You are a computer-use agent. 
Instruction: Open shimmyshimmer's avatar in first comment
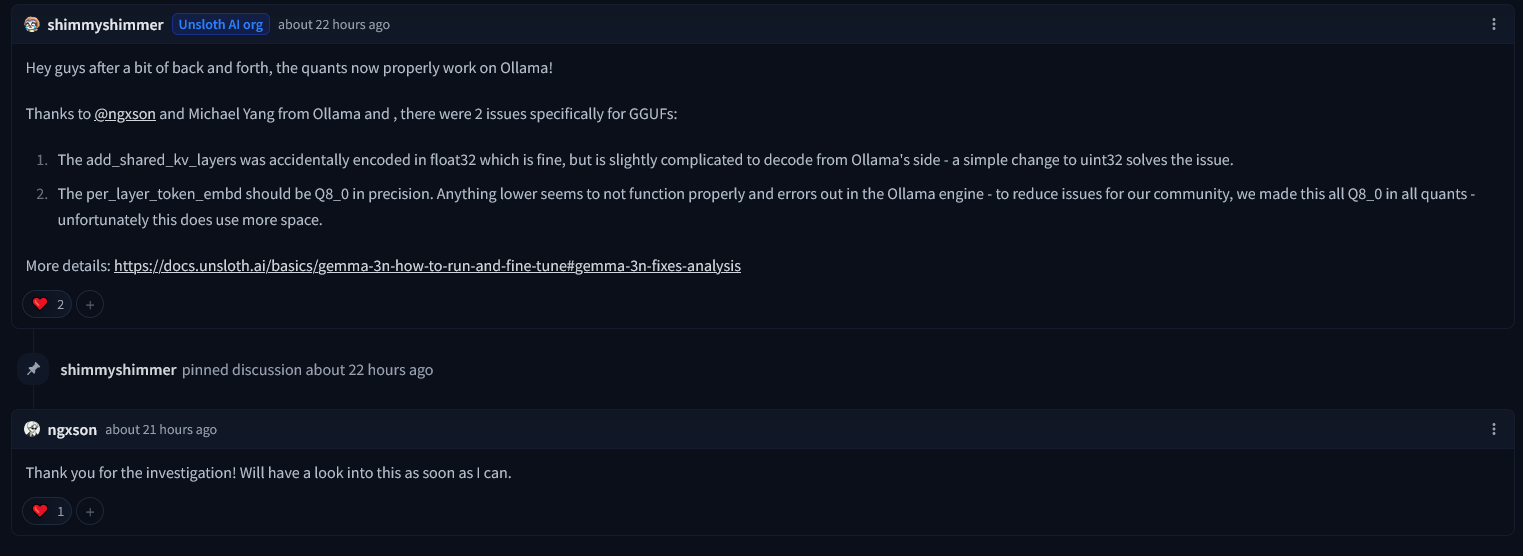(32, 24)
